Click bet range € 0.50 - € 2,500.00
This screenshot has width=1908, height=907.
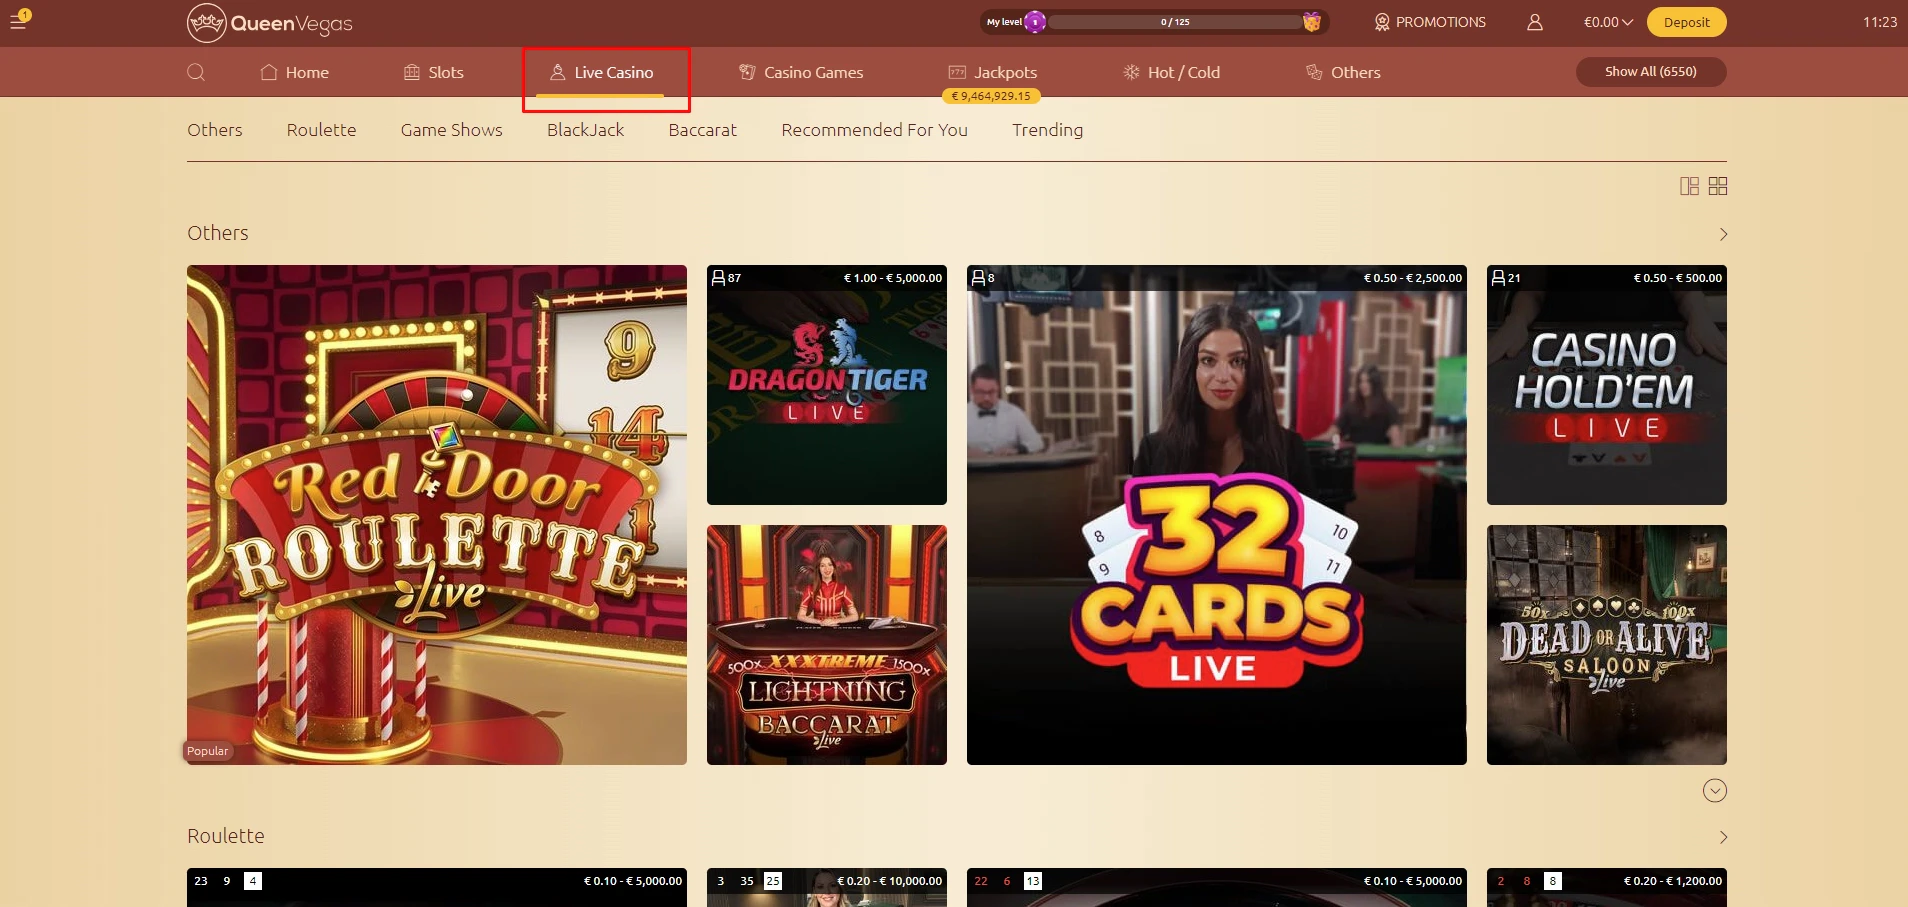coord(1413,278)
